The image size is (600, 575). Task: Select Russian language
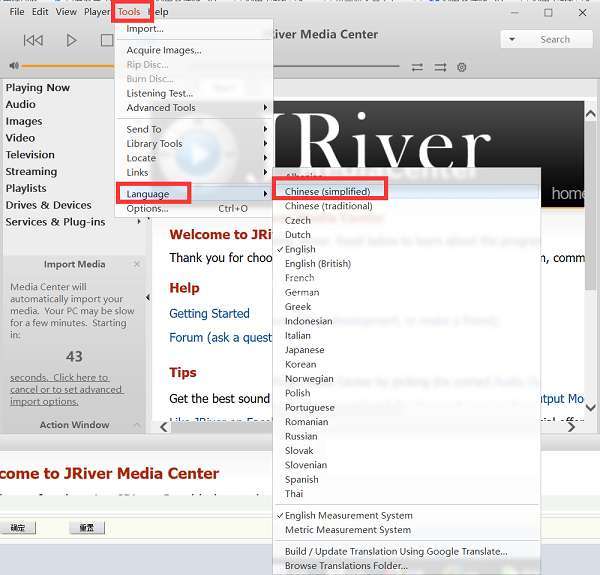tap(406, 436)
